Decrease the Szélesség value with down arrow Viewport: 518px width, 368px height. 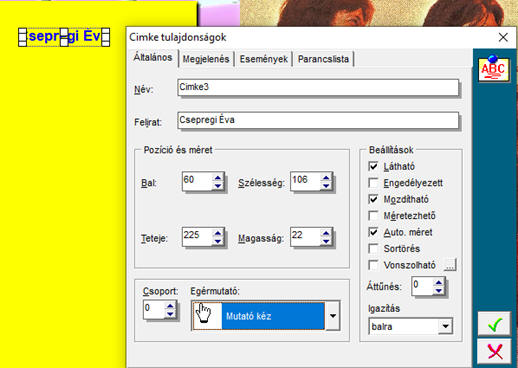[x=326, y=186]
